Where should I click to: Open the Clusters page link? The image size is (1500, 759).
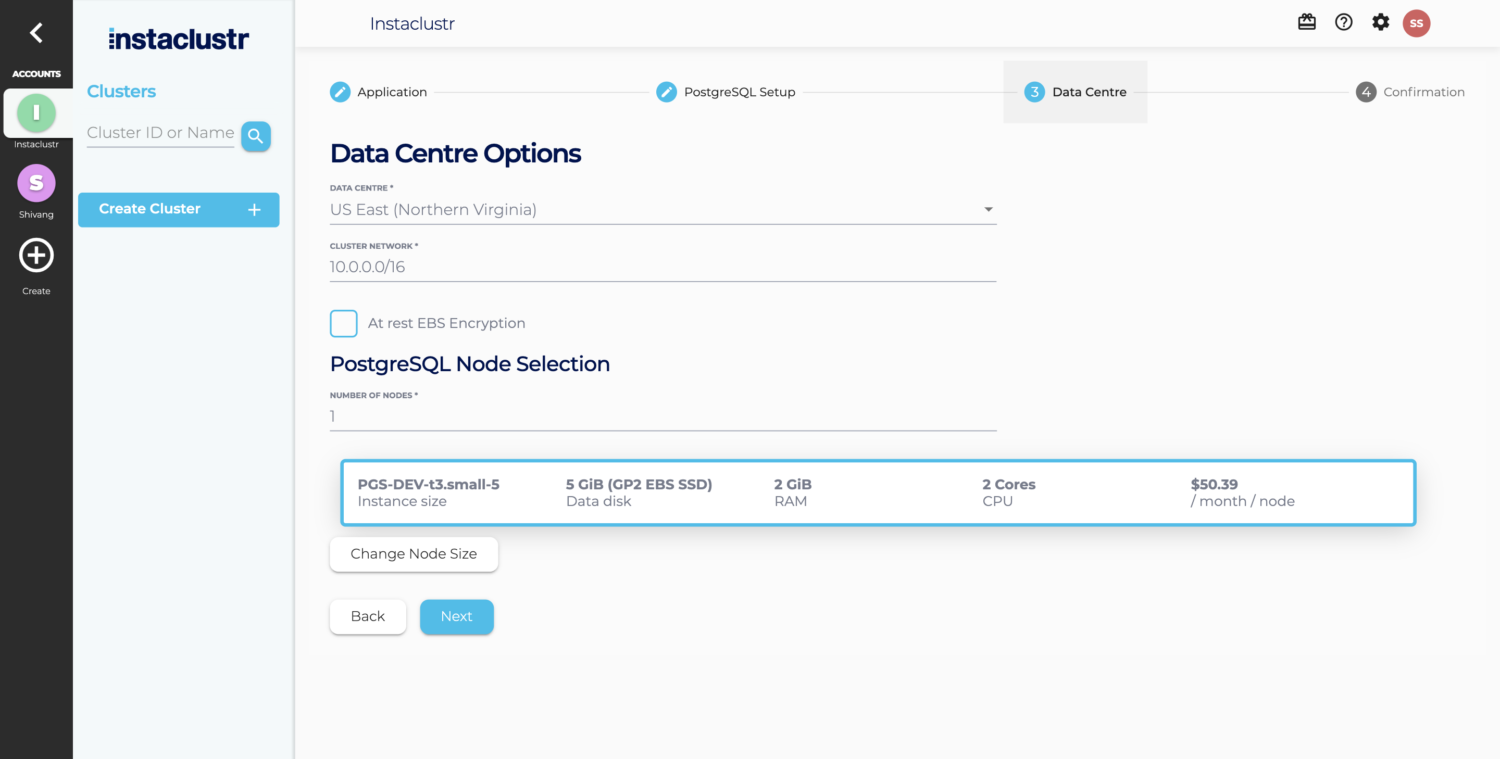click(121, 91)
